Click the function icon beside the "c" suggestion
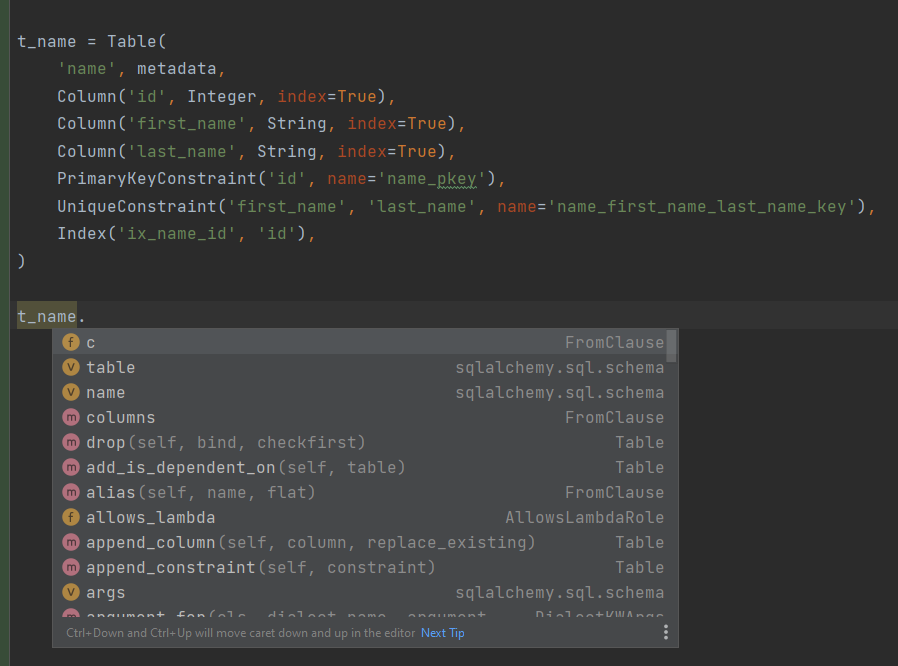The height and width of the screenshot is (666, 898). (71, 342)
